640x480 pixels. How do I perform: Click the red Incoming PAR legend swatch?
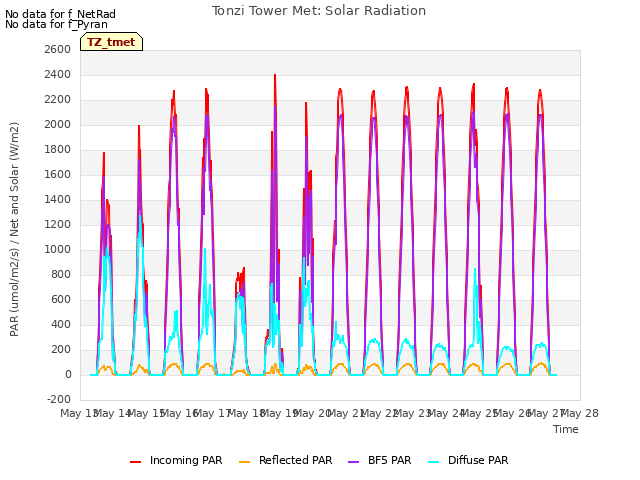coord(136,462)
